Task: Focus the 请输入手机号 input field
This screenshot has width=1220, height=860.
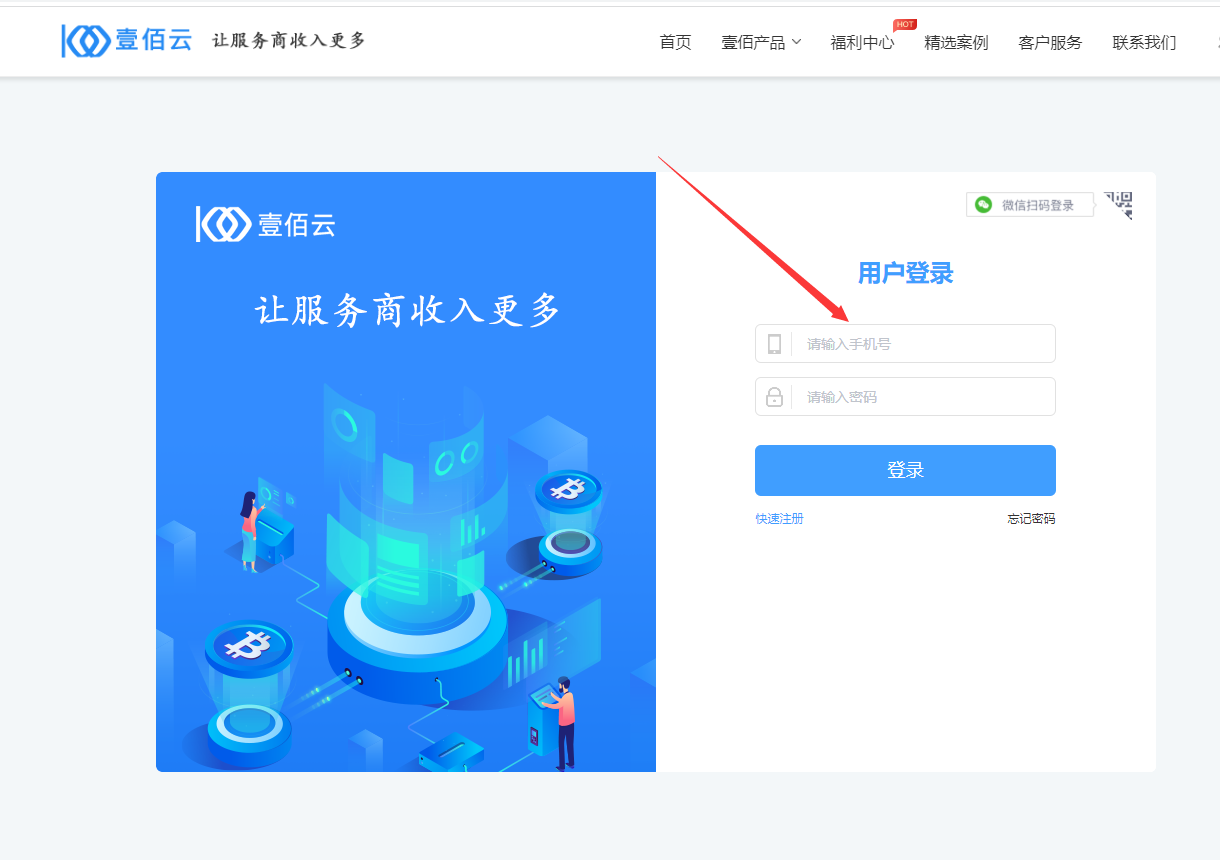Action: pos(905,343)
